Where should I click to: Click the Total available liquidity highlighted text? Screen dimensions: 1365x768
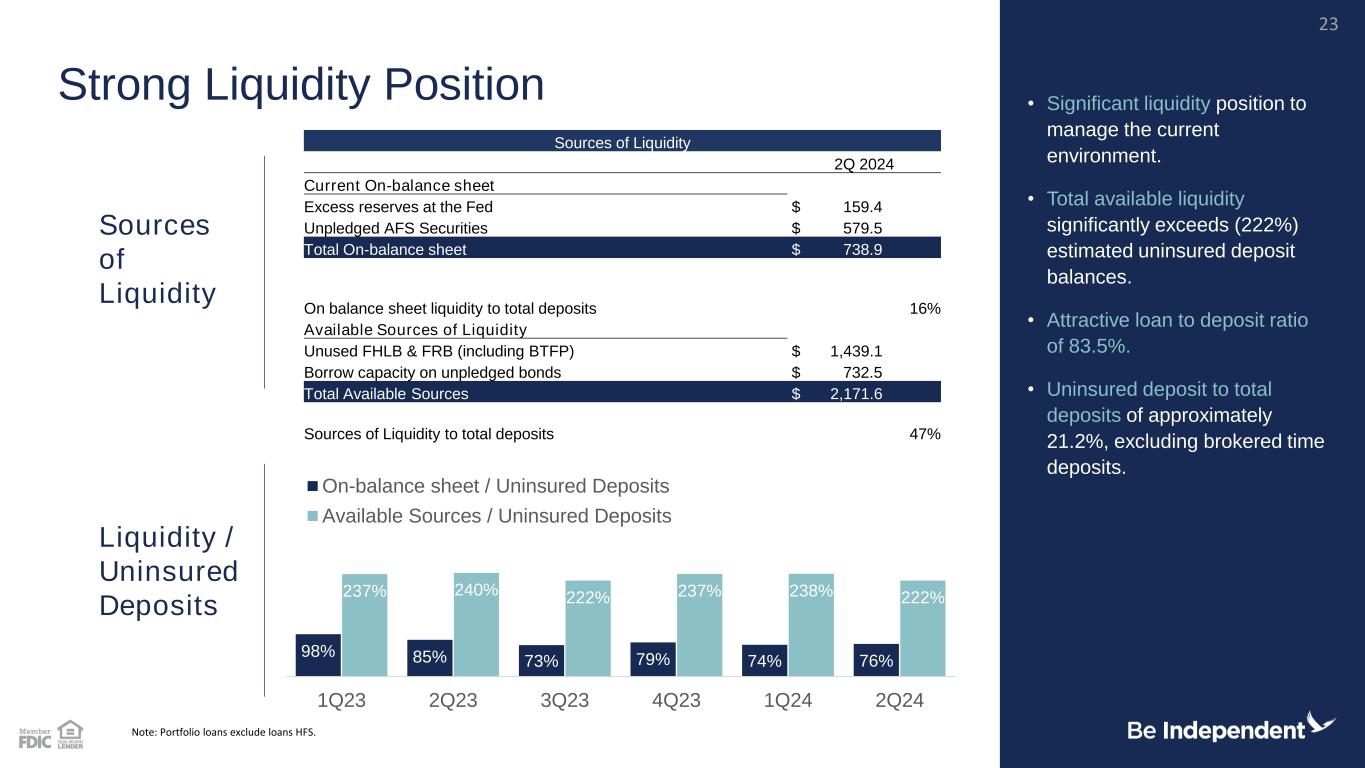click(x=1145, y=199)
